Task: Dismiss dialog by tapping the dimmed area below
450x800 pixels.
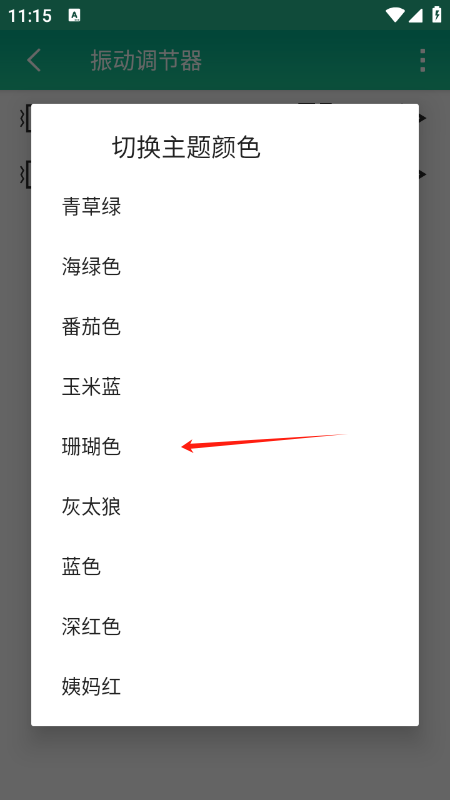Action: [x=225, y=763]
